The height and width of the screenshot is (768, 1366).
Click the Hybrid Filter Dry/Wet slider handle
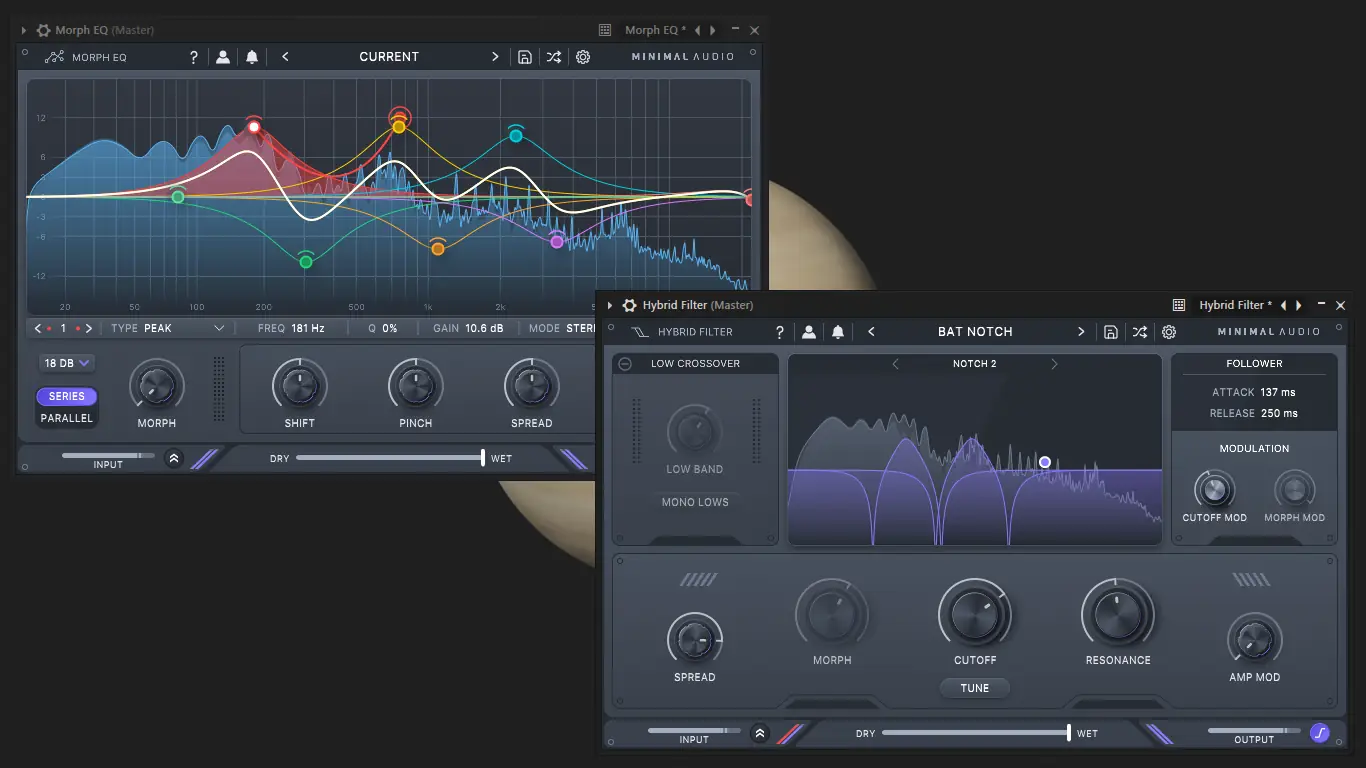[1069, 733]
